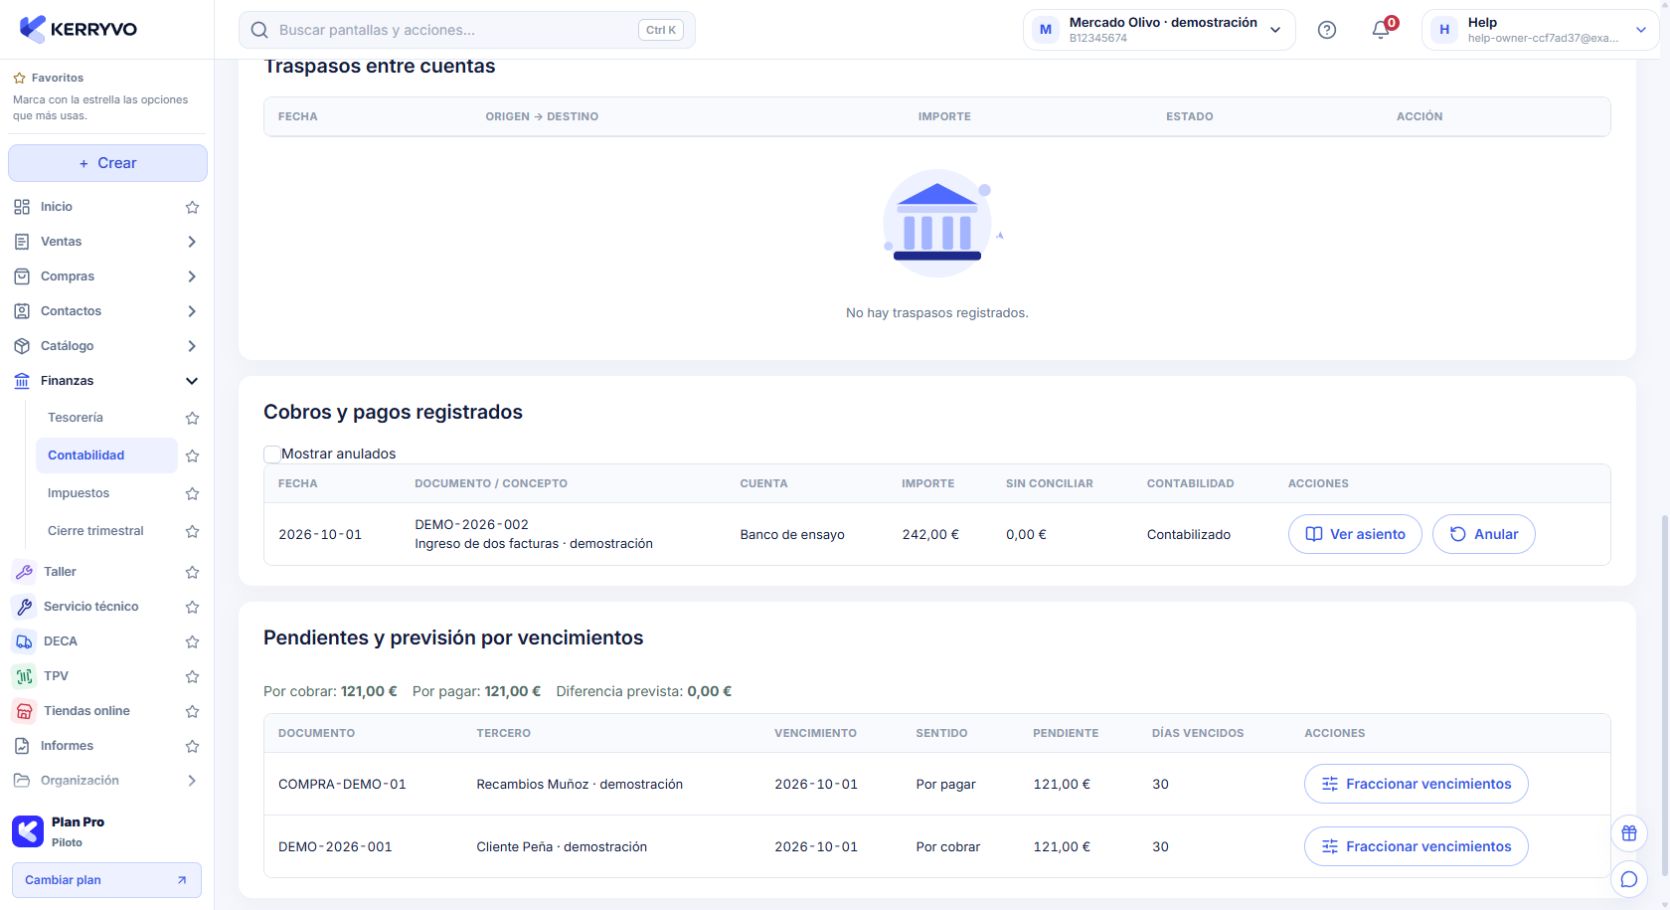Fraccionar vencimientos for COMPRA-DEMO-01
Viewport: 1670px width, 910px height.
pos(1416,784)
